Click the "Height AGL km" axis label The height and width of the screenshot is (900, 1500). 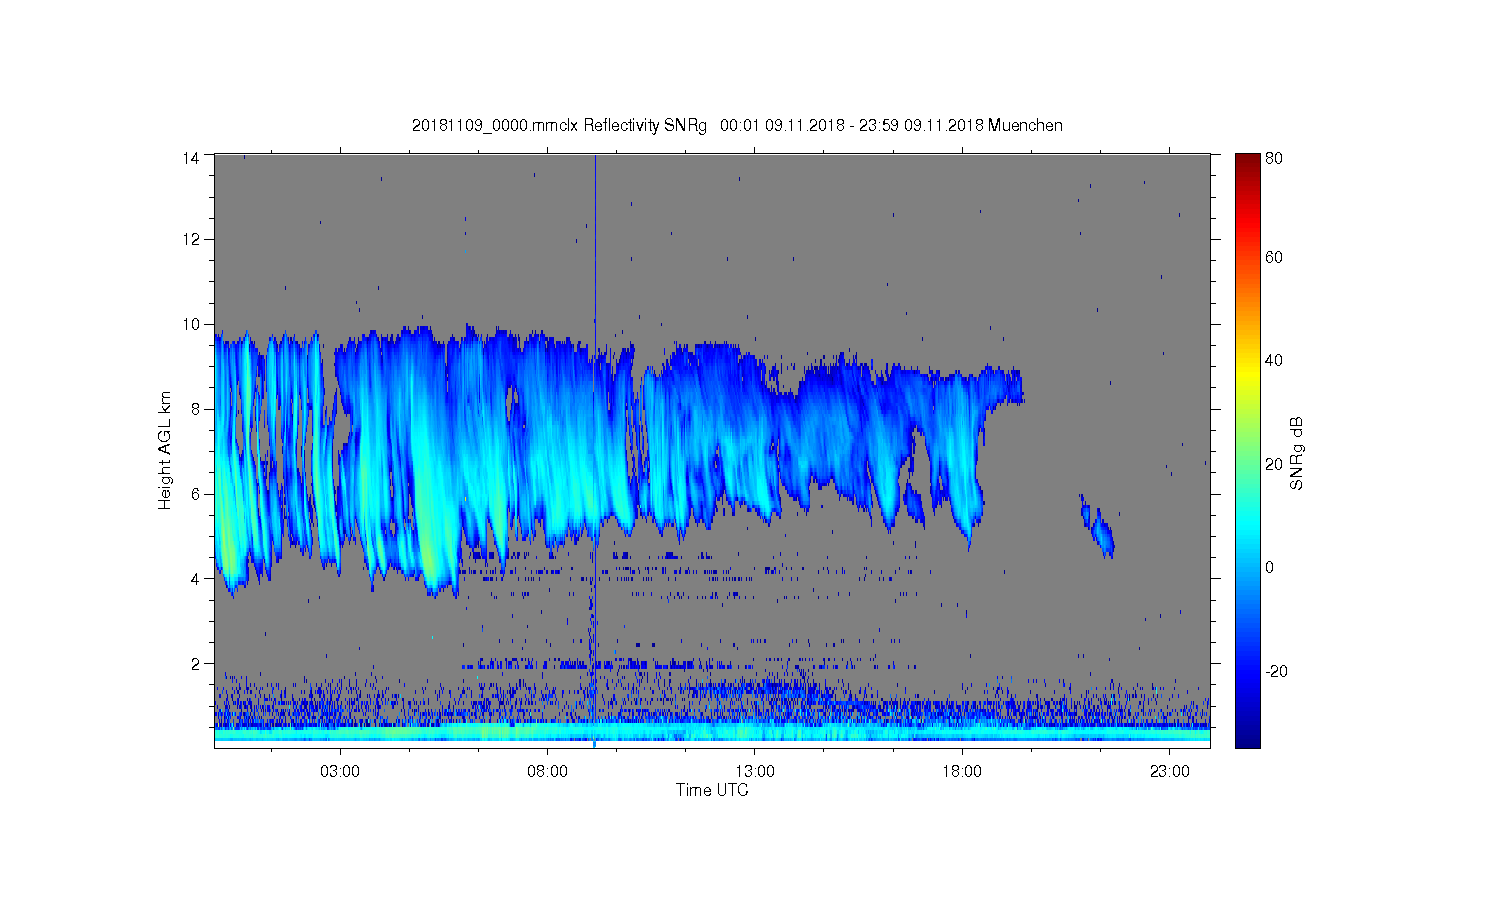(166, 450)
